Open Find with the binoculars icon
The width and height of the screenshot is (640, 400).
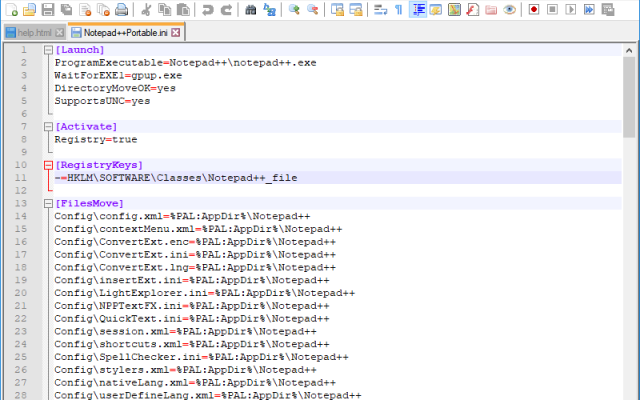[x=251, y=9]
